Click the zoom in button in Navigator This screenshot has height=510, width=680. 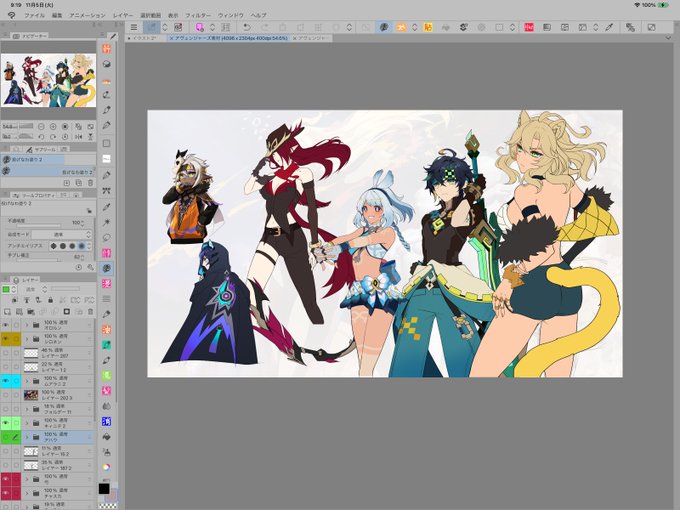pyautogui.click(x=53, y=127)
